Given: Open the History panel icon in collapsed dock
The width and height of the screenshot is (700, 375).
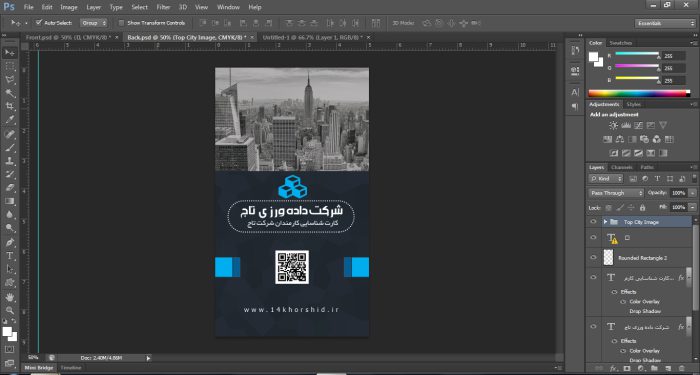Looking at the screenshot, I should click(575, 50).
